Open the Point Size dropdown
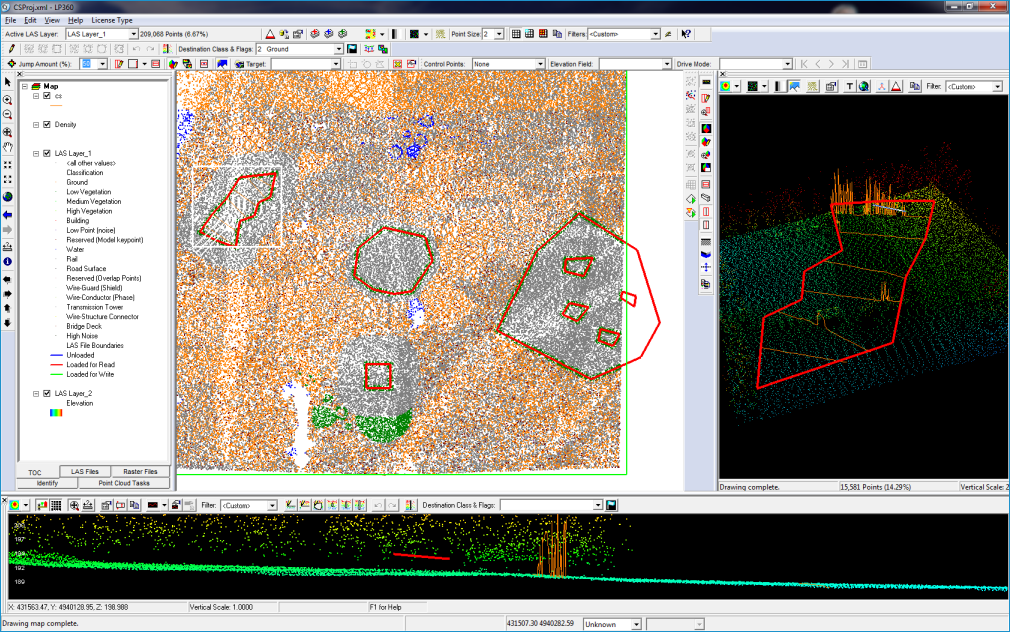 (499, 34)
